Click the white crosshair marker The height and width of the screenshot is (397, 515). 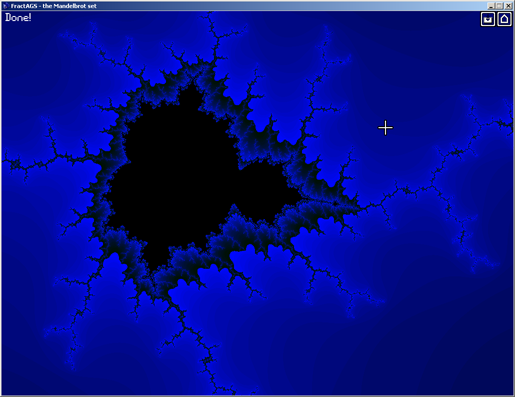pyautogui.click(x=385, y=128)
